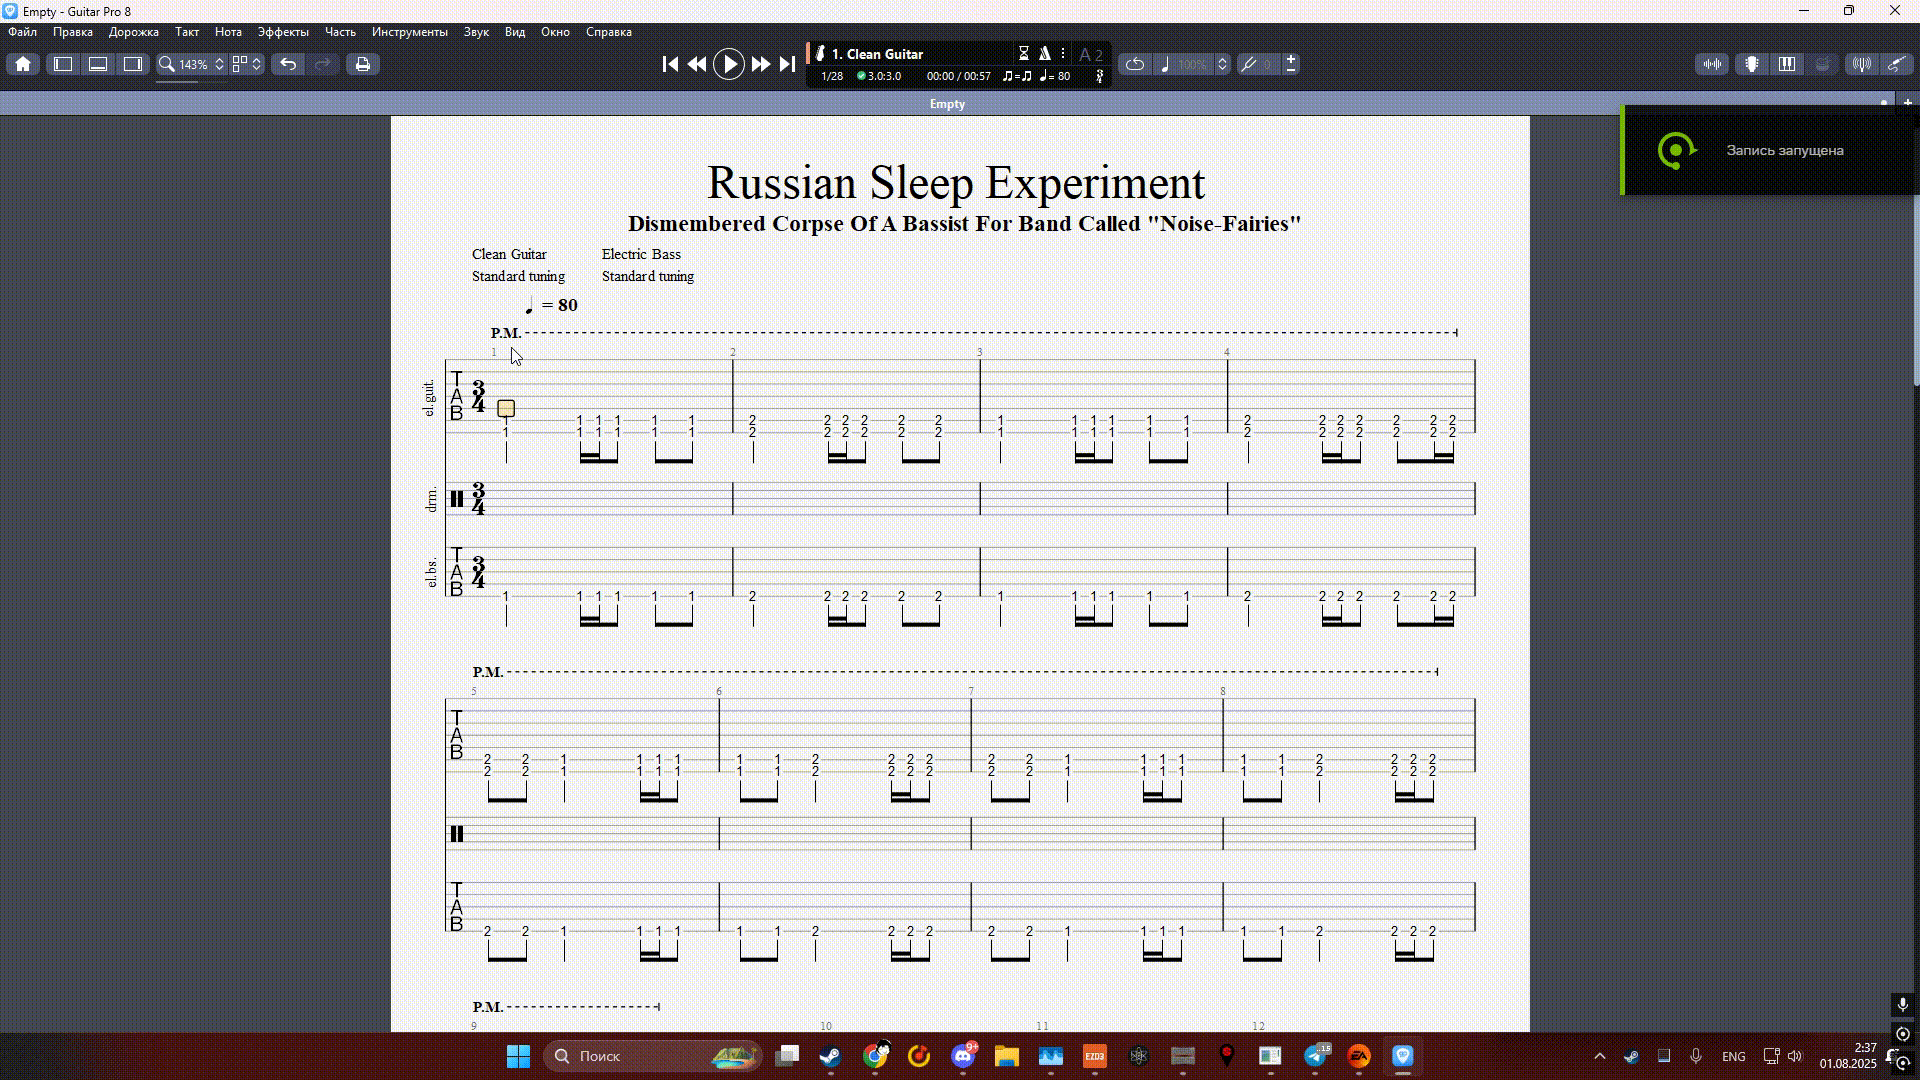Open the piano keyboard view icon

(1787, 64)
